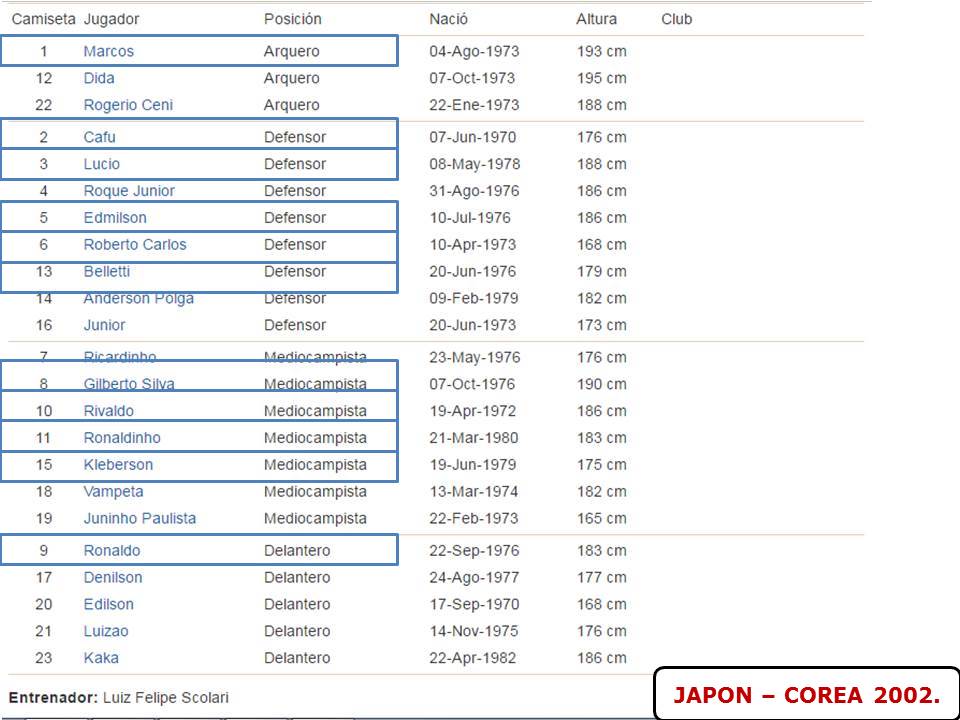Open the Anderson Polga player link
The image size is (960, 720).
(138, 298)
